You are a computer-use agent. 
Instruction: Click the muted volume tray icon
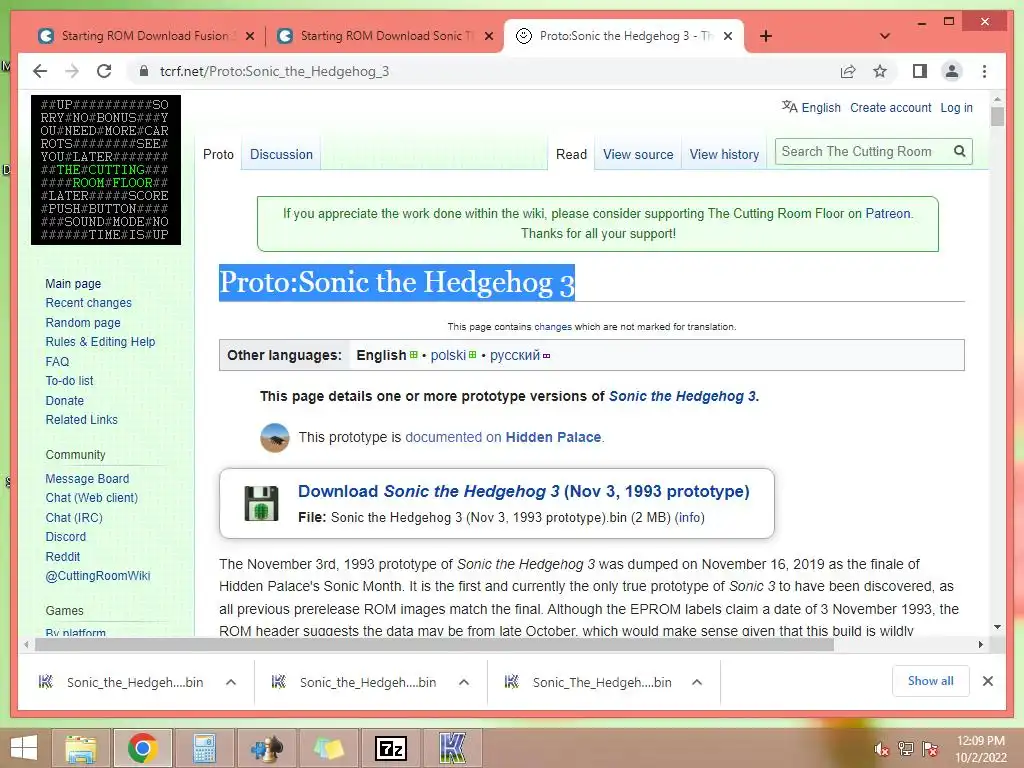pos(881,749)
